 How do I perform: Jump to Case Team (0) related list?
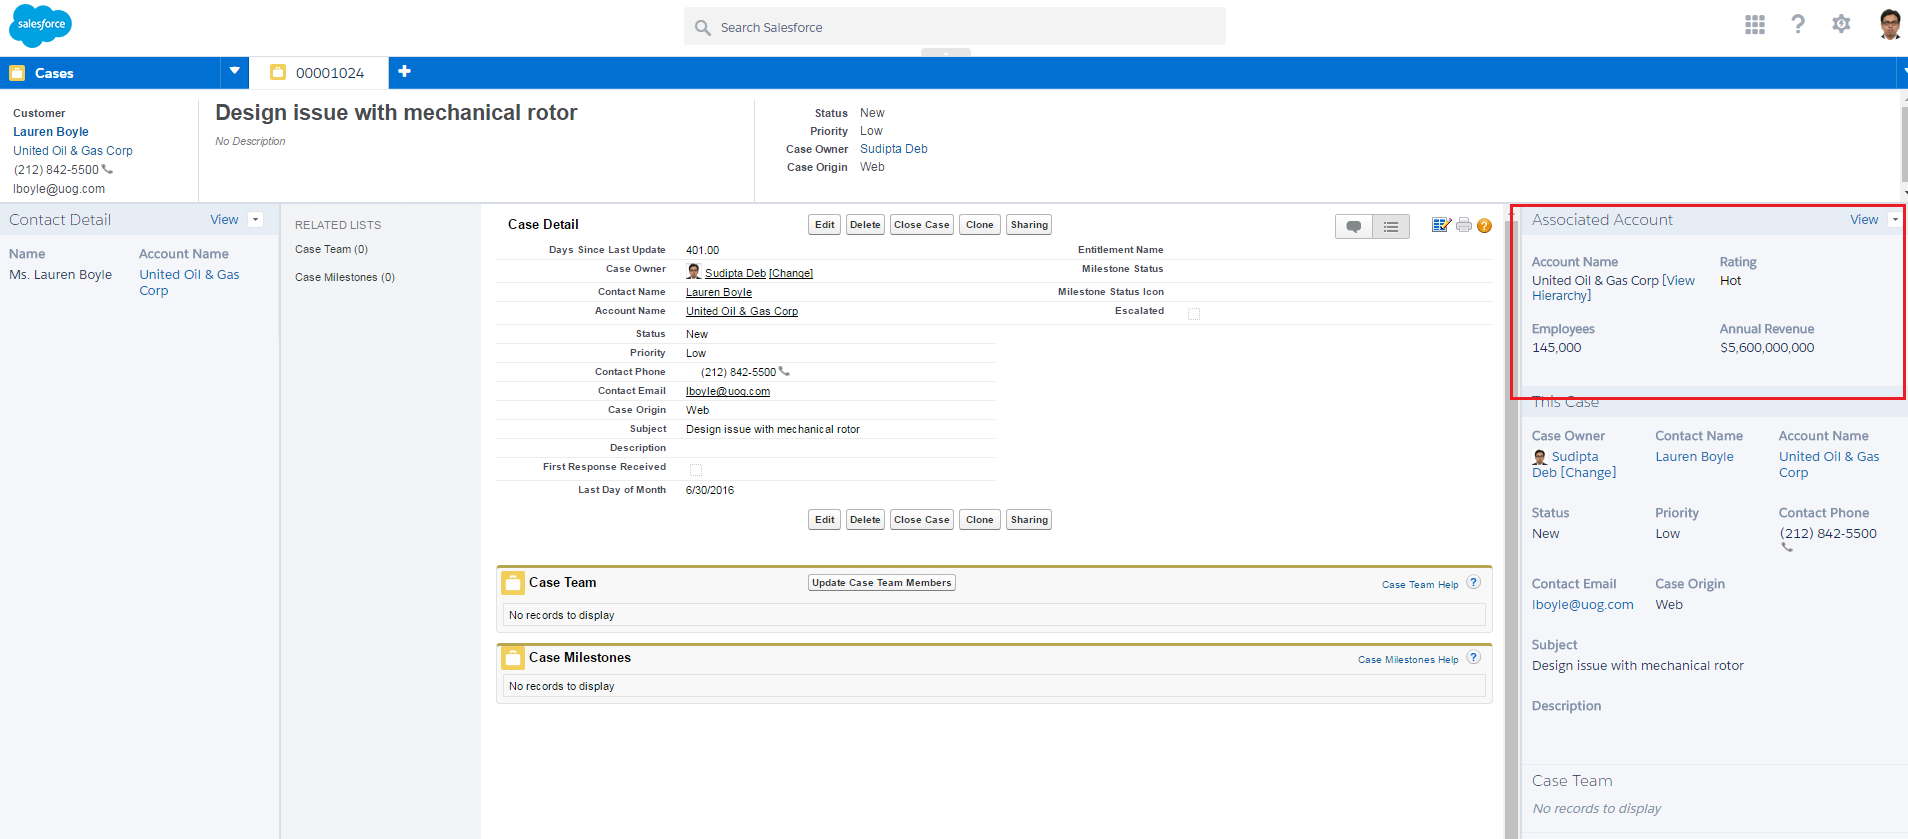pos(331,250)
